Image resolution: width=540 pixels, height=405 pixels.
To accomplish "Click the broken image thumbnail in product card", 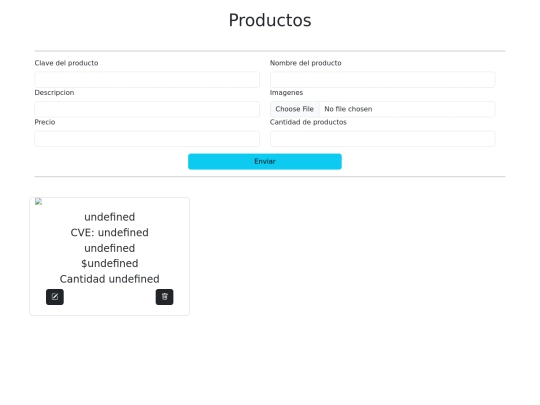I will 39,201.
